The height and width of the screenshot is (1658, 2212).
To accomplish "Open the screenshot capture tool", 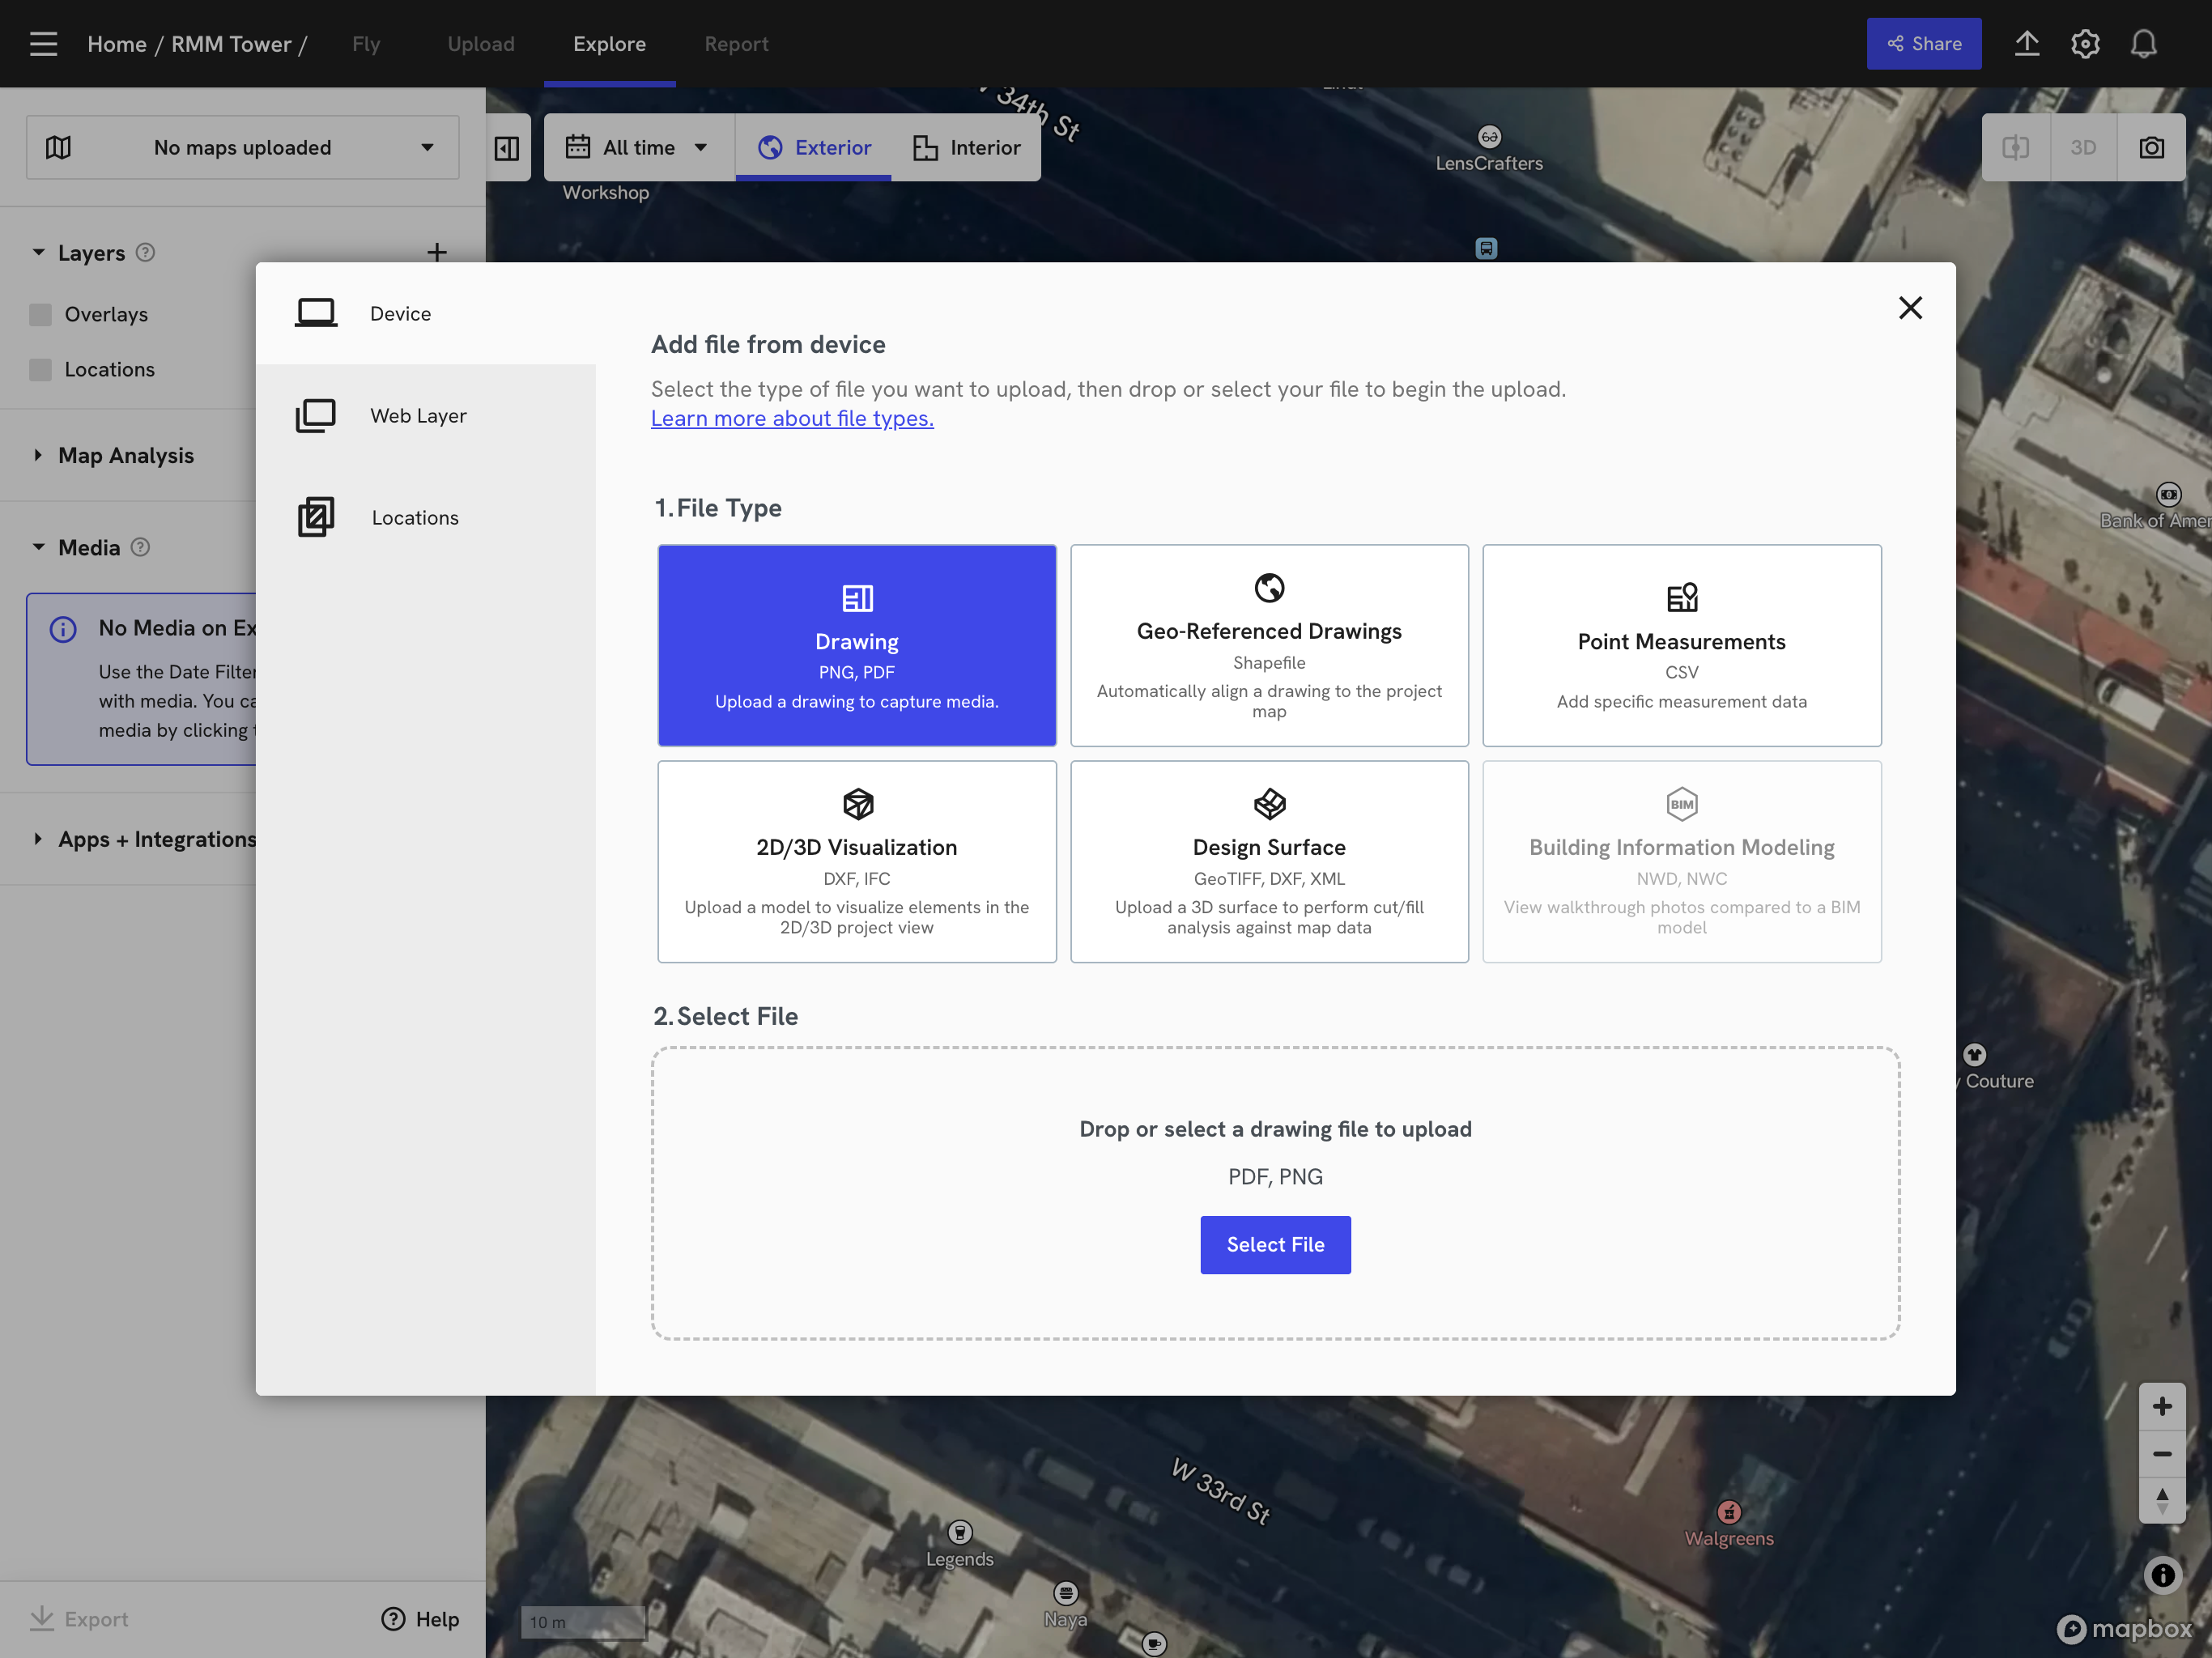I will [2152, 147].
